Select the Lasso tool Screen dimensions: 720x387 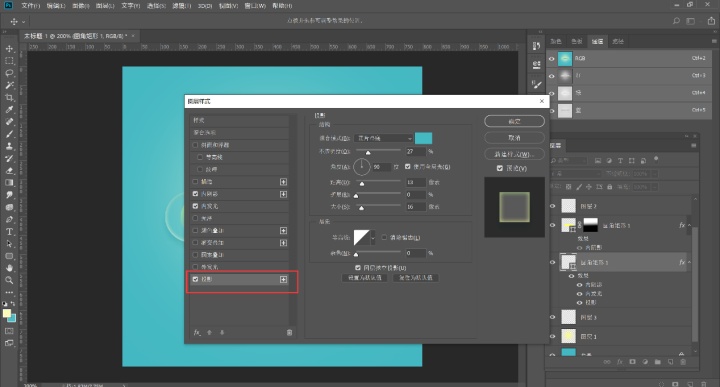9,73
